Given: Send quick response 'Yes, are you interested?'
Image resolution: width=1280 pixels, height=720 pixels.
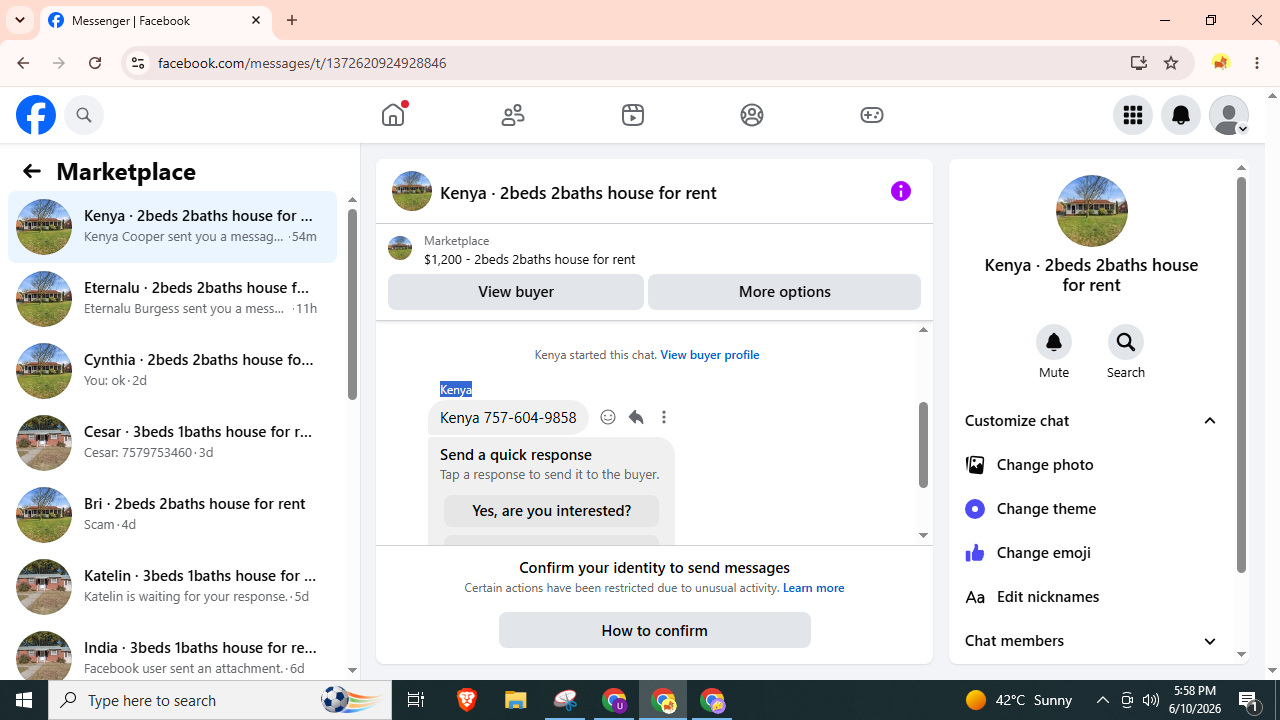Looking at the screenshot, I should click(552, 511).
